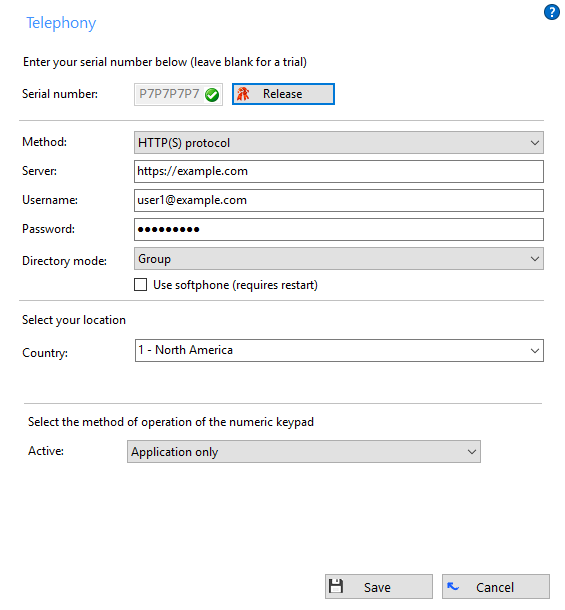Open the Method dropdown showing HTTP(S) protocol

(339, 142)
